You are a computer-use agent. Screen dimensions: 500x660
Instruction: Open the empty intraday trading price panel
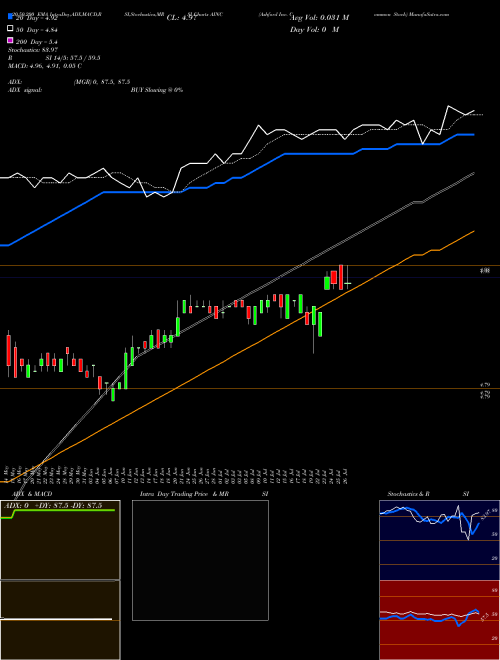(x=200, y=560)
